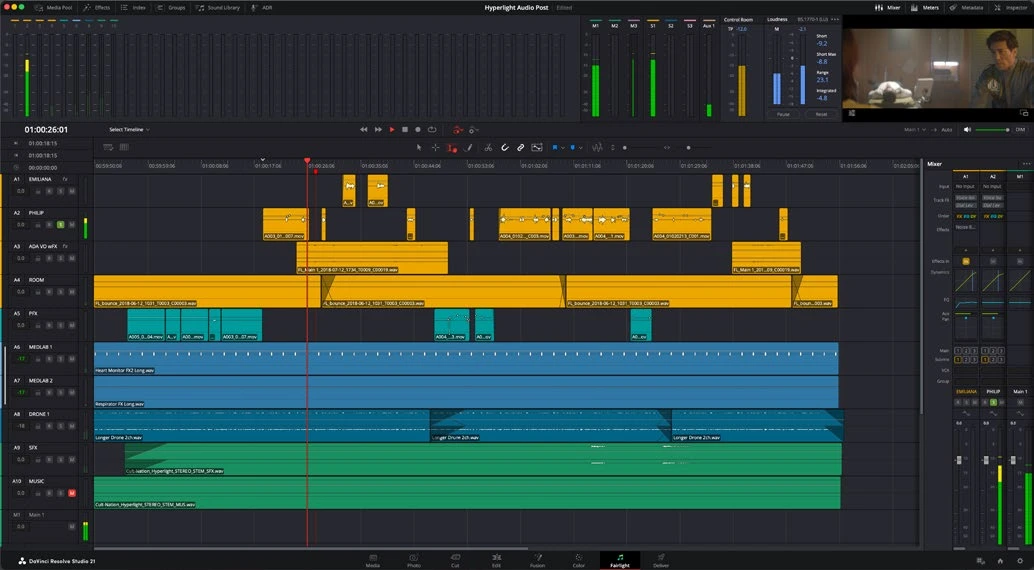The width and height of the screenshot is (1034, 570).
Task: Open the track index grid icon
Action: tap(123, 147)
